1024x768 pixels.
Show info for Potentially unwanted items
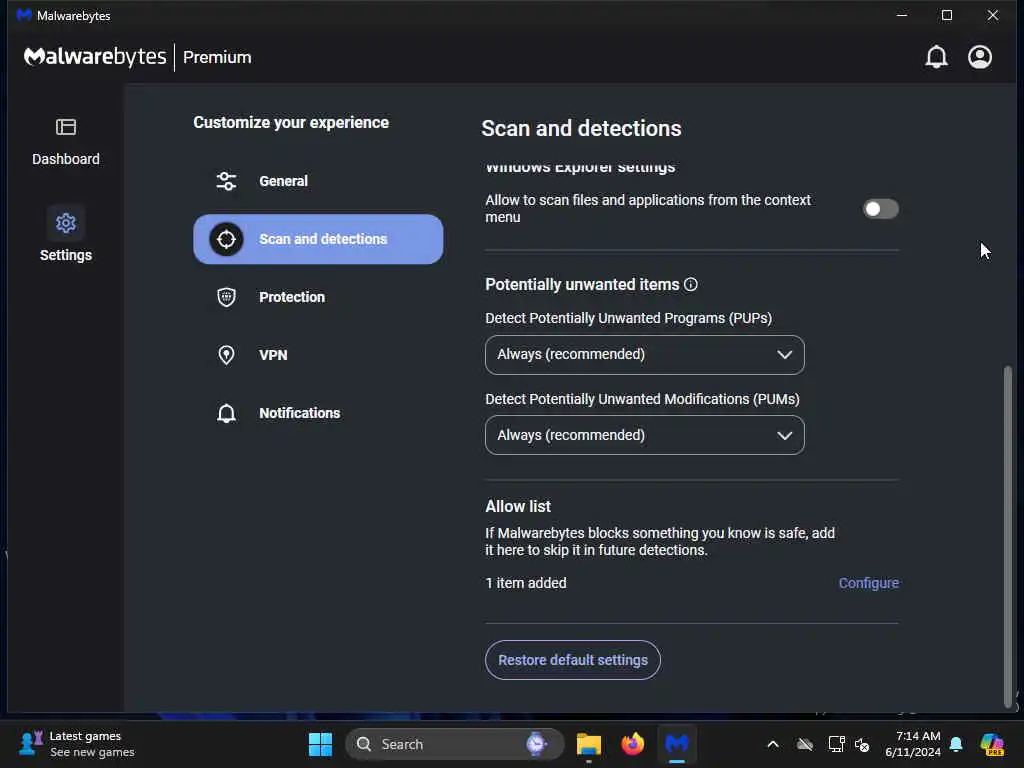690,285
